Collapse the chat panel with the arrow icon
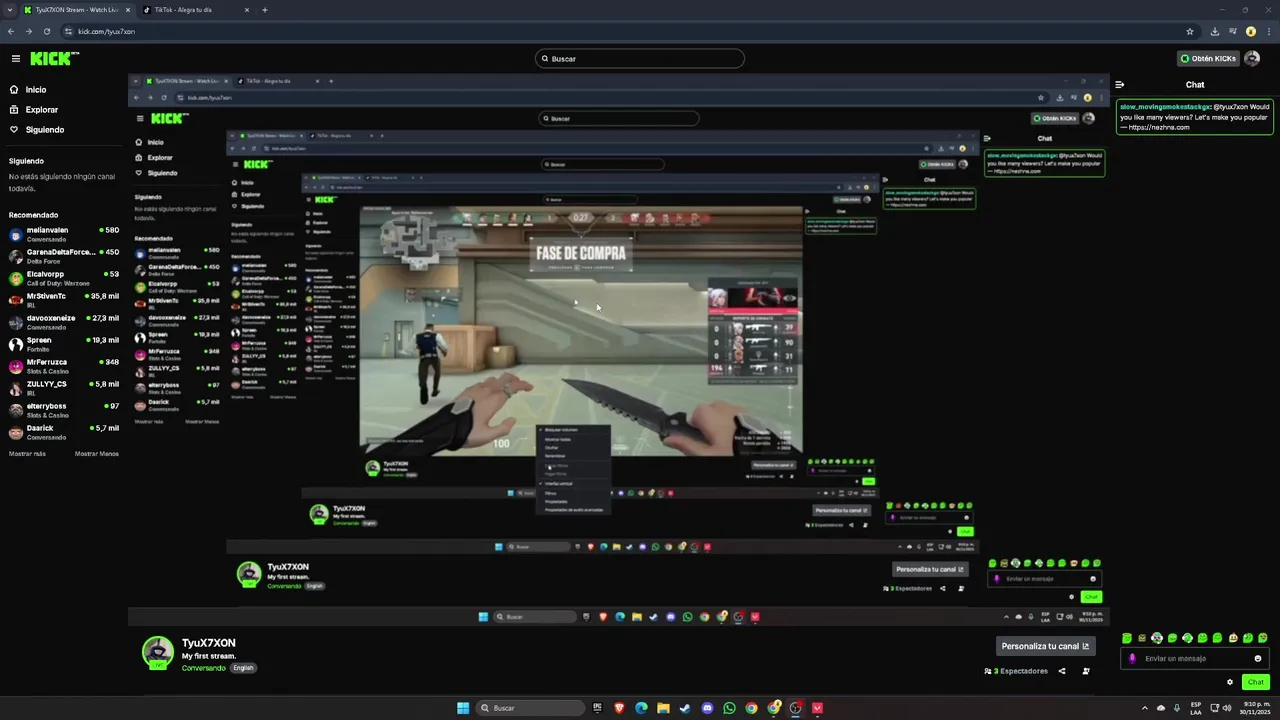The height and width of the screenshot is (720, 1280). coord(1120,85)
